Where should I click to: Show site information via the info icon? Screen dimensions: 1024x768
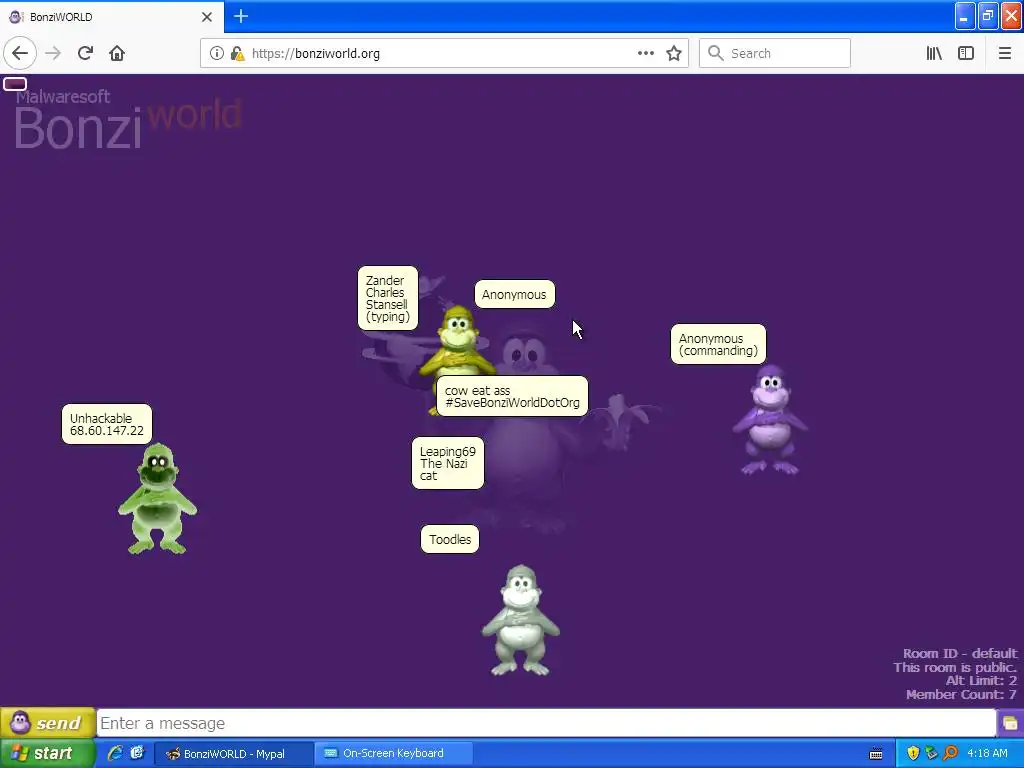(x=216, y=53)
